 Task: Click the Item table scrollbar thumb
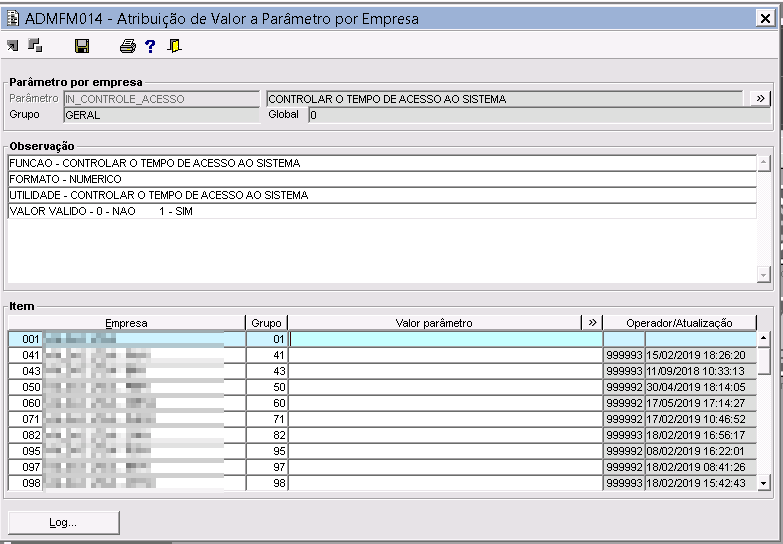tap(764, 360)
